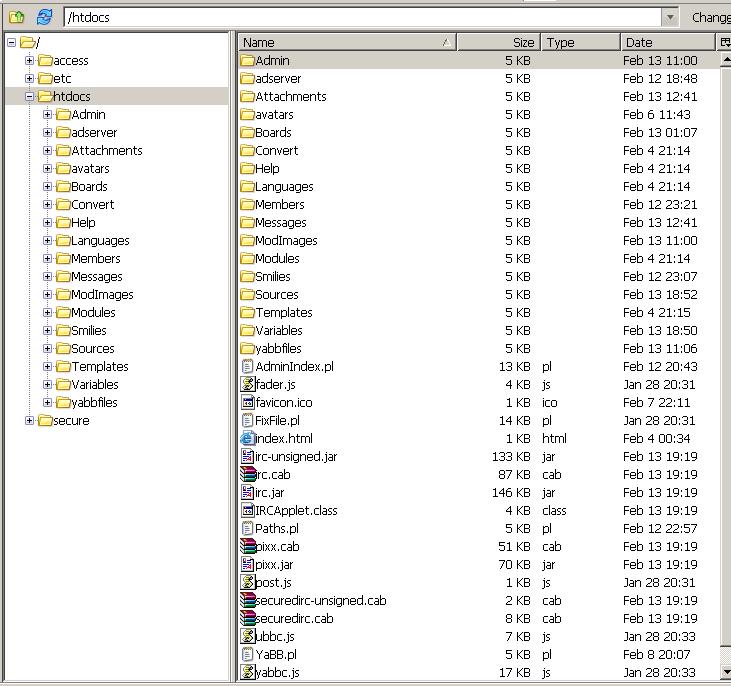Refresh the remote directory listing

44,17
